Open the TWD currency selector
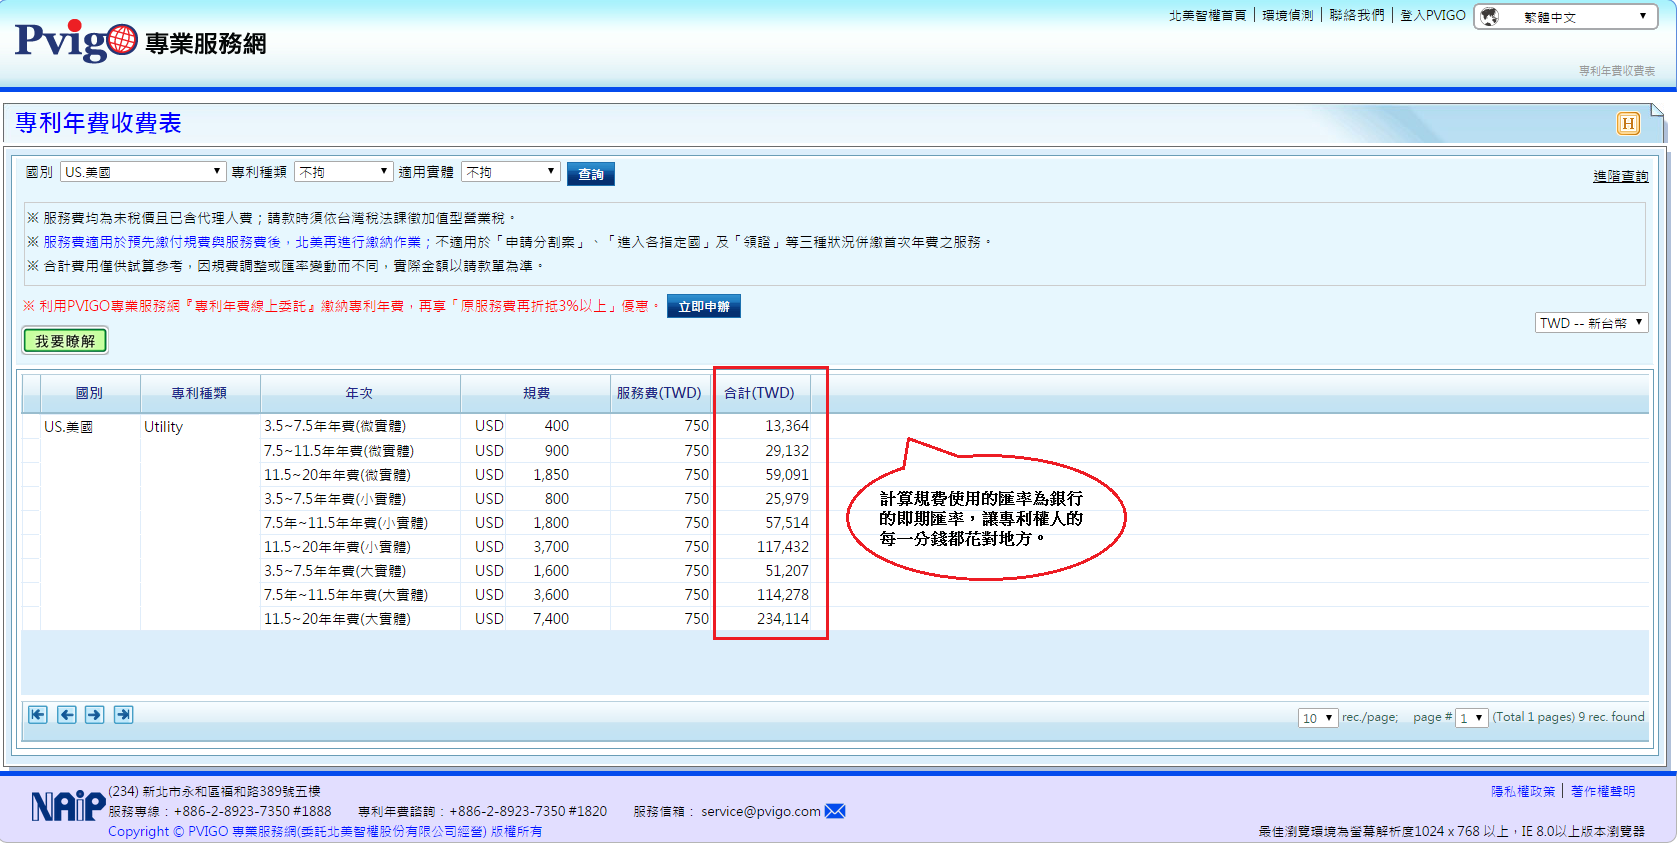Screen dimensions: 1677x845 pyautogui.click(x=1591, y=323)
